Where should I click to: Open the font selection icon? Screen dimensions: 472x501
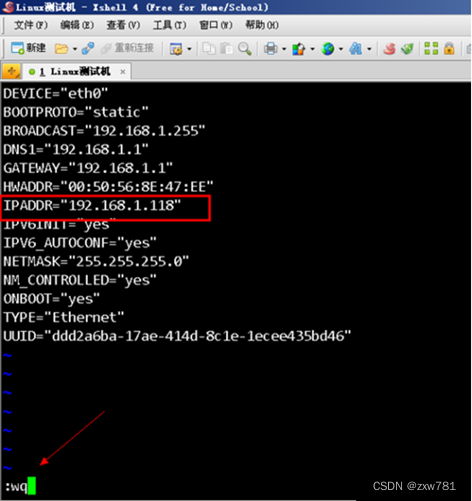(356, 49)
